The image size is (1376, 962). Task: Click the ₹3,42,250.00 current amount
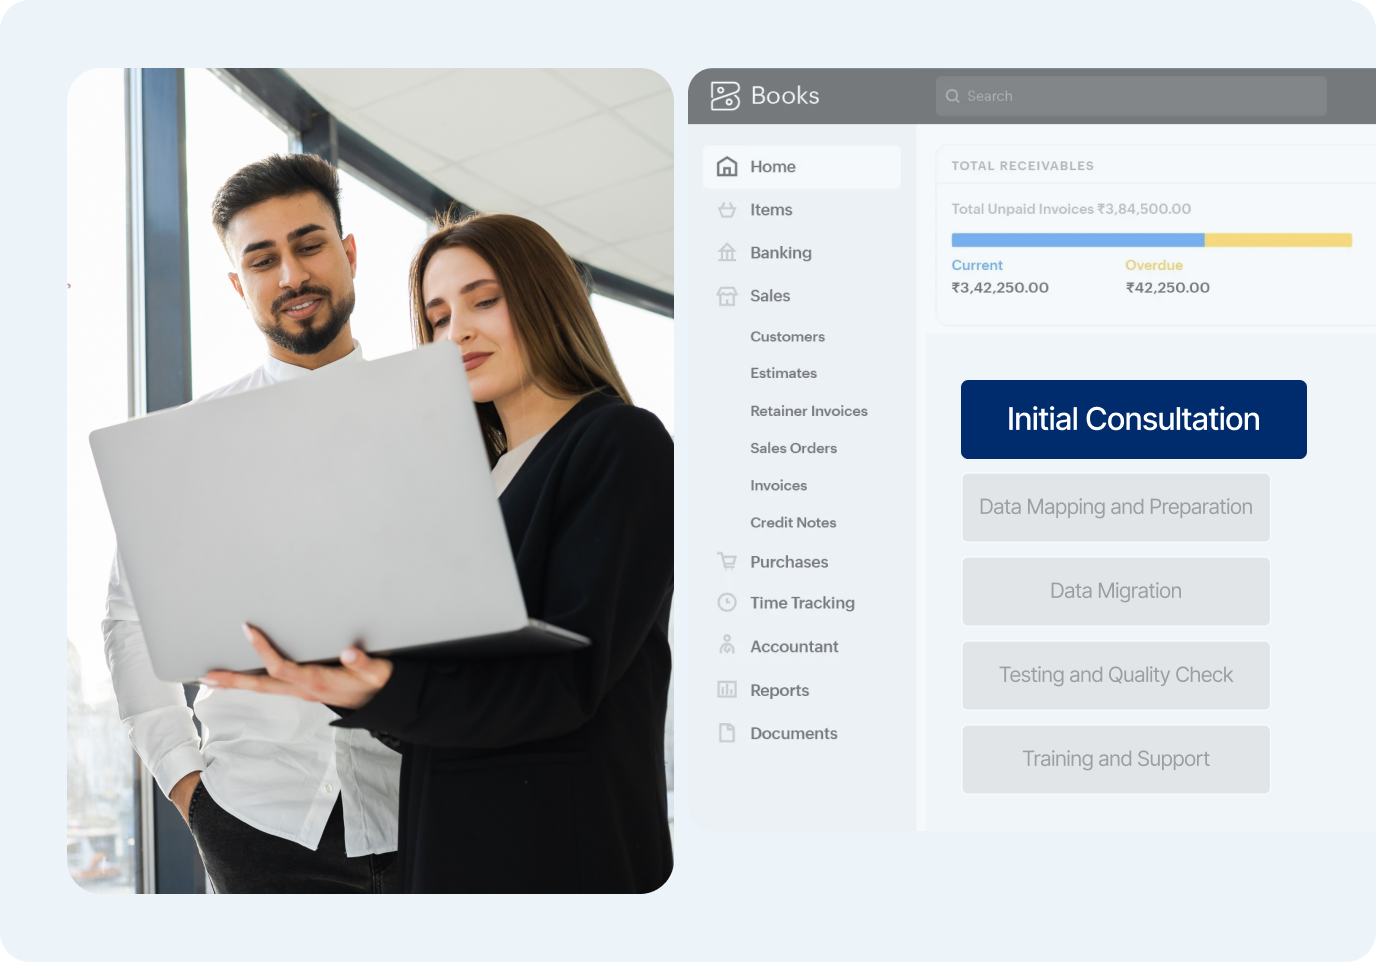click(1000, 288)
